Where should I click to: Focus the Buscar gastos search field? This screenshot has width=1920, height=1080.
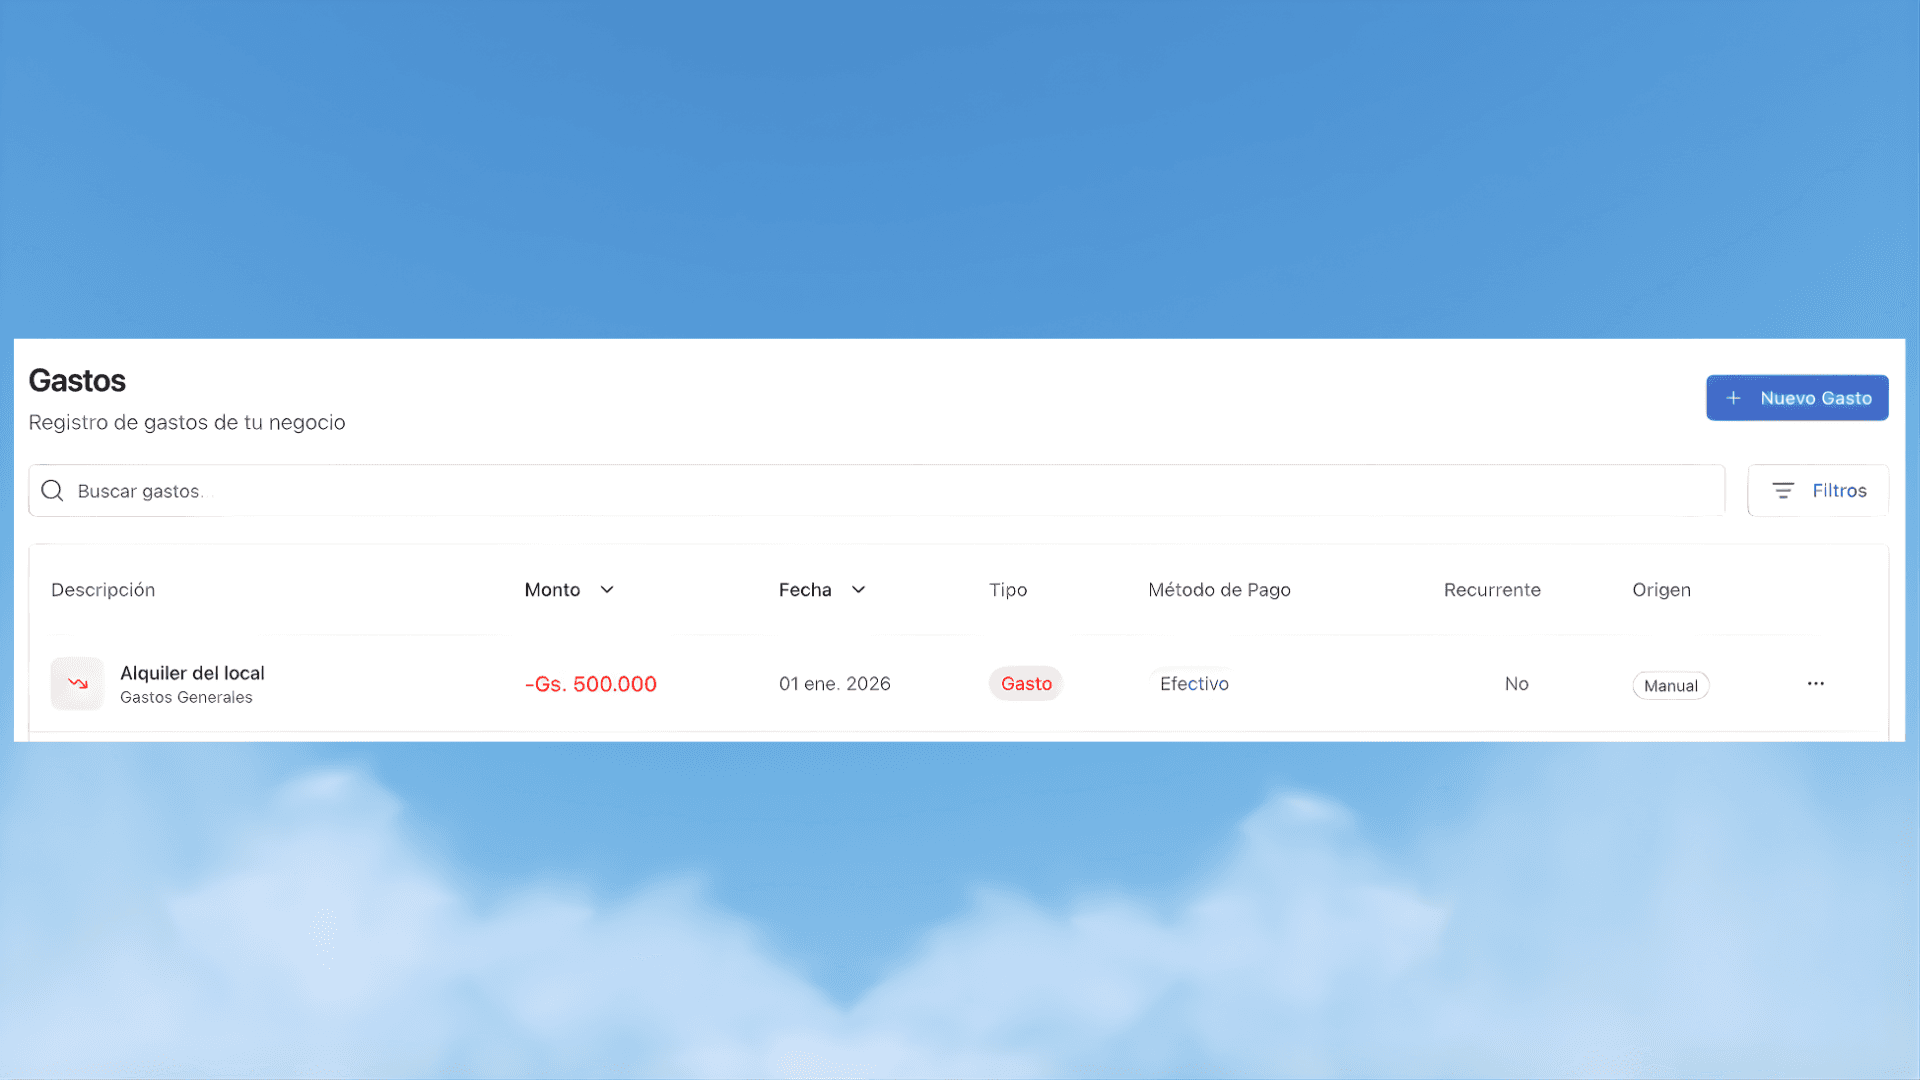tap(880, 491)
